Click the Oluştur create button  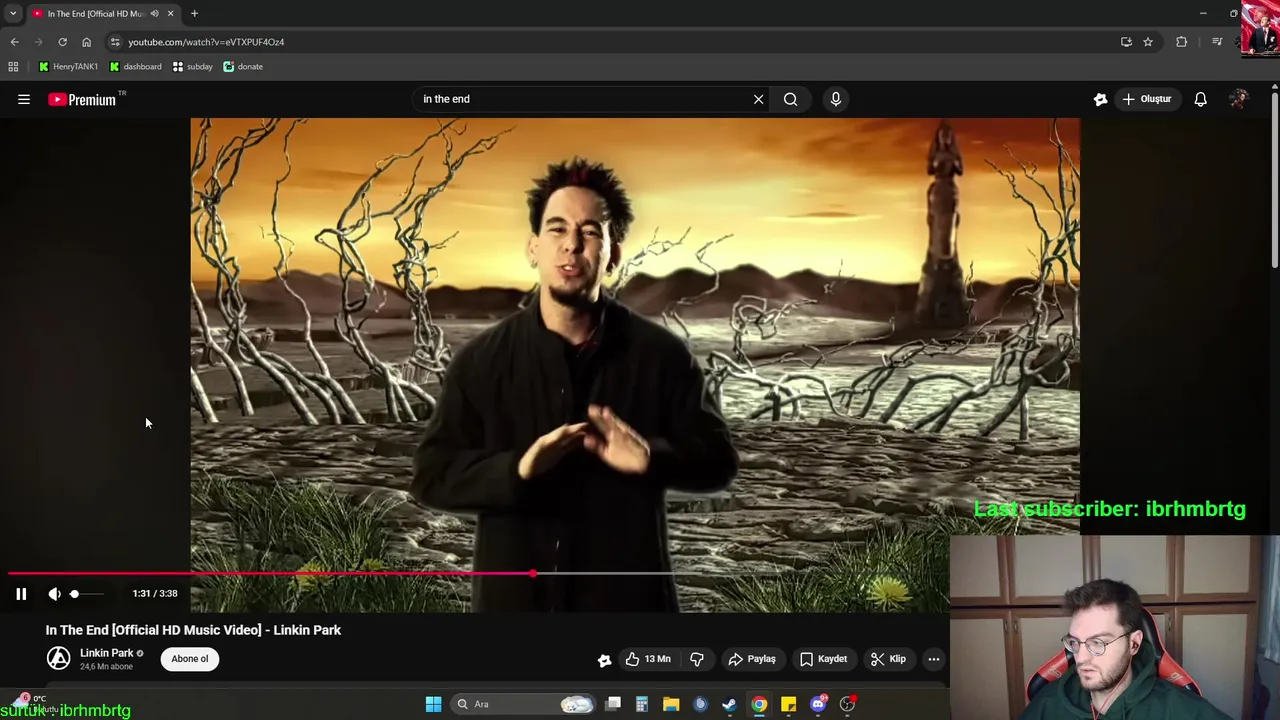tap(1146, 99)
